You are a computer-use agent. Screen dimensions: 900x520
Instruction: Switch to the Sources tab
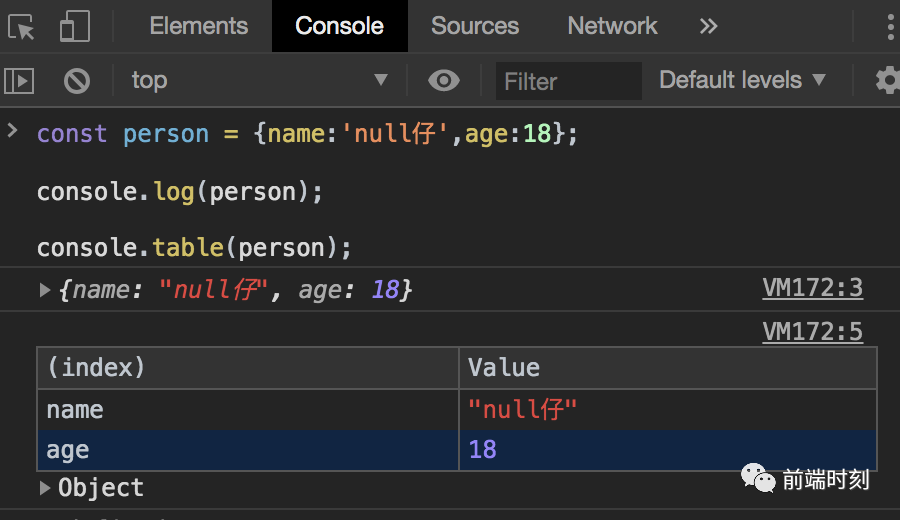[x=475, y=26]
